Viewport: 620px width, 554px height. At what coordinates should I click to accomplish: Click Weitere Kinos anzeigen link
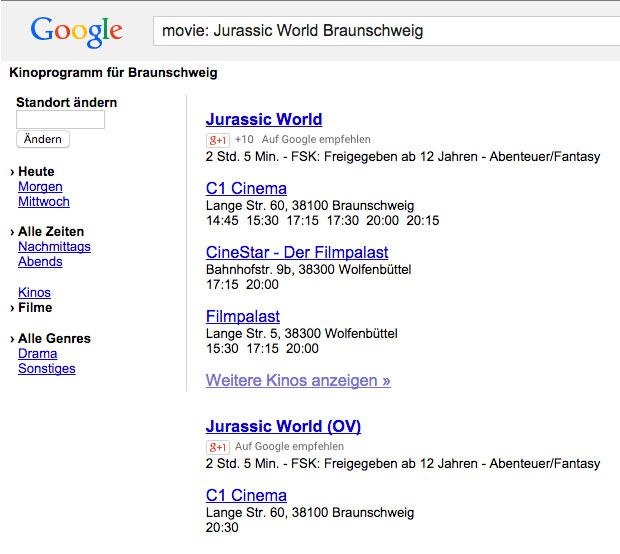pos(298,381)
